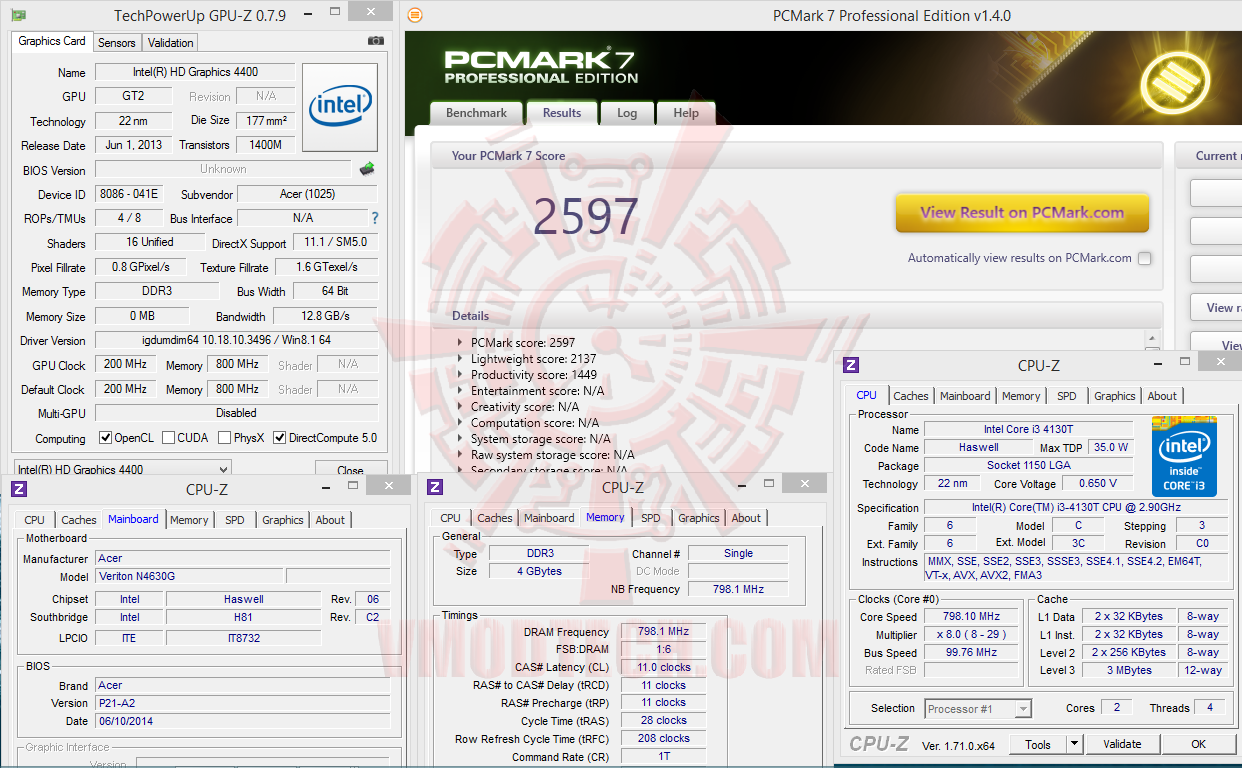Select the Graphics tab in mainboard CPU-Z window
1242x768 pixels.
tap(283, 520)
